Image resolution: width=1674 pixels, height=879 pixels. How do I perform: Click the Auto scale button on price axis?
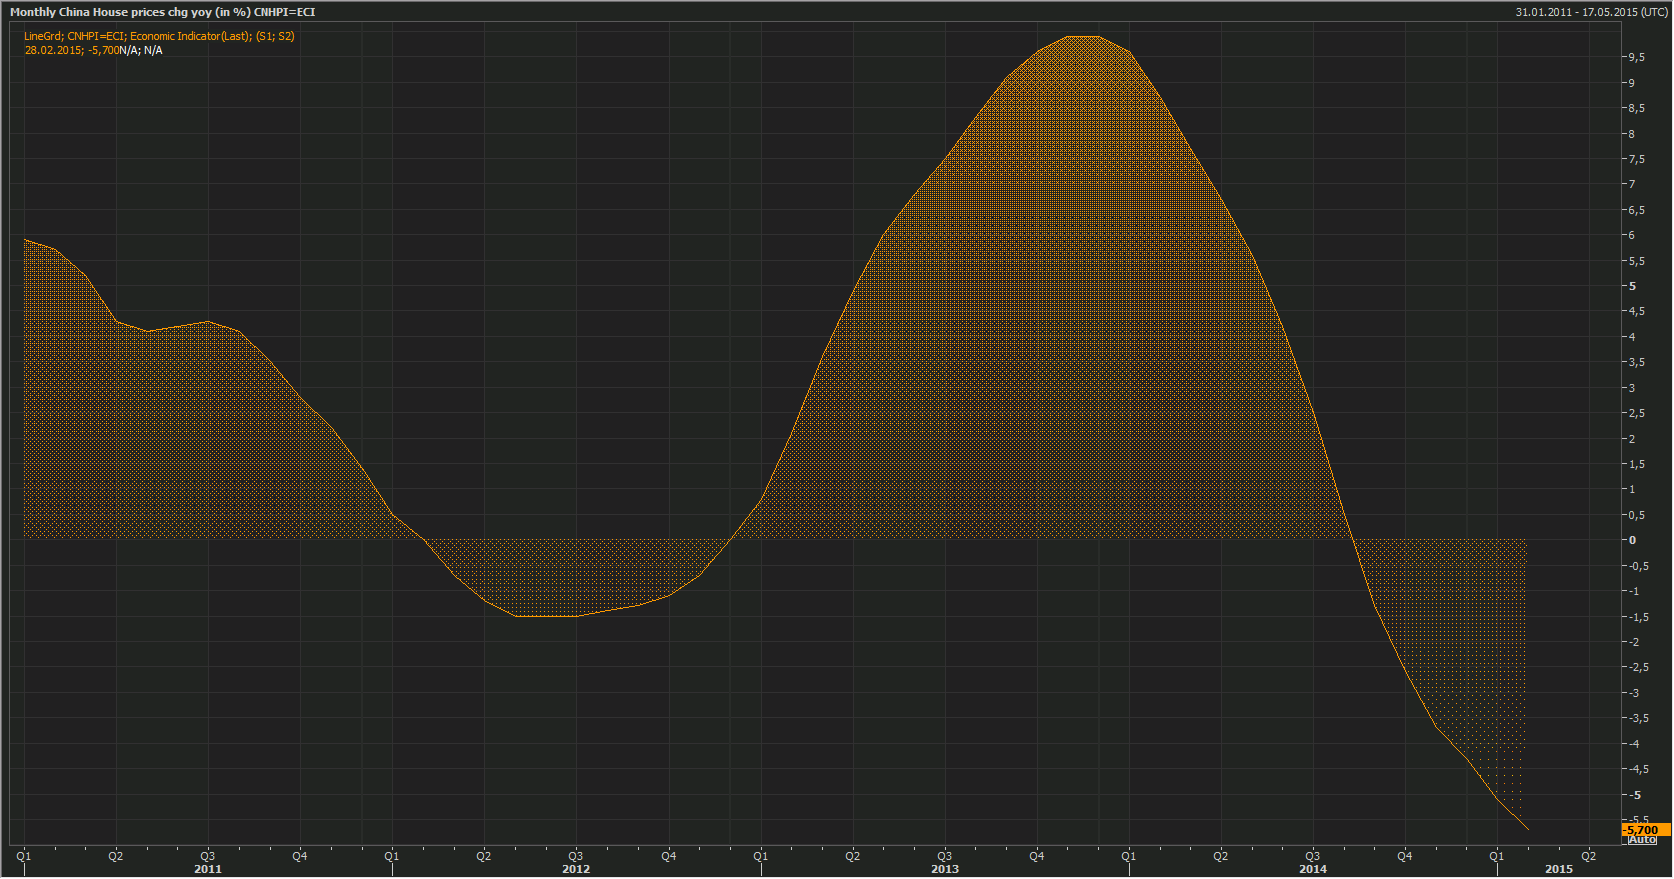click(1642, 841)
